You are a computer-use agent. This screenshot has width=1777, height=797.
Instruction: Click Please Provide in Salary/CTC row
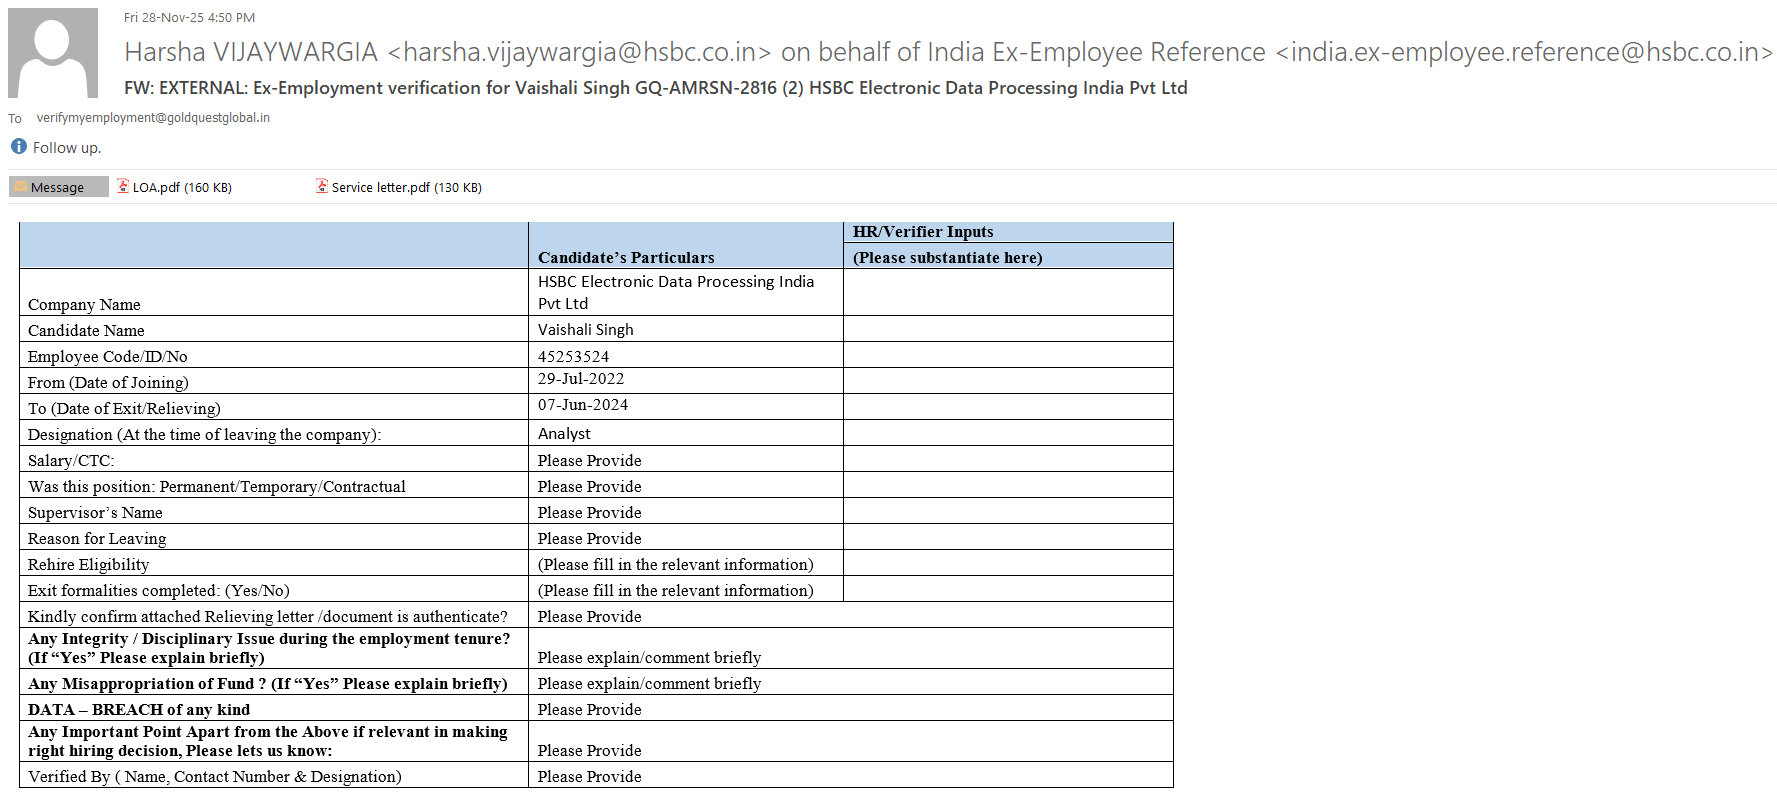tap(590, 461)
